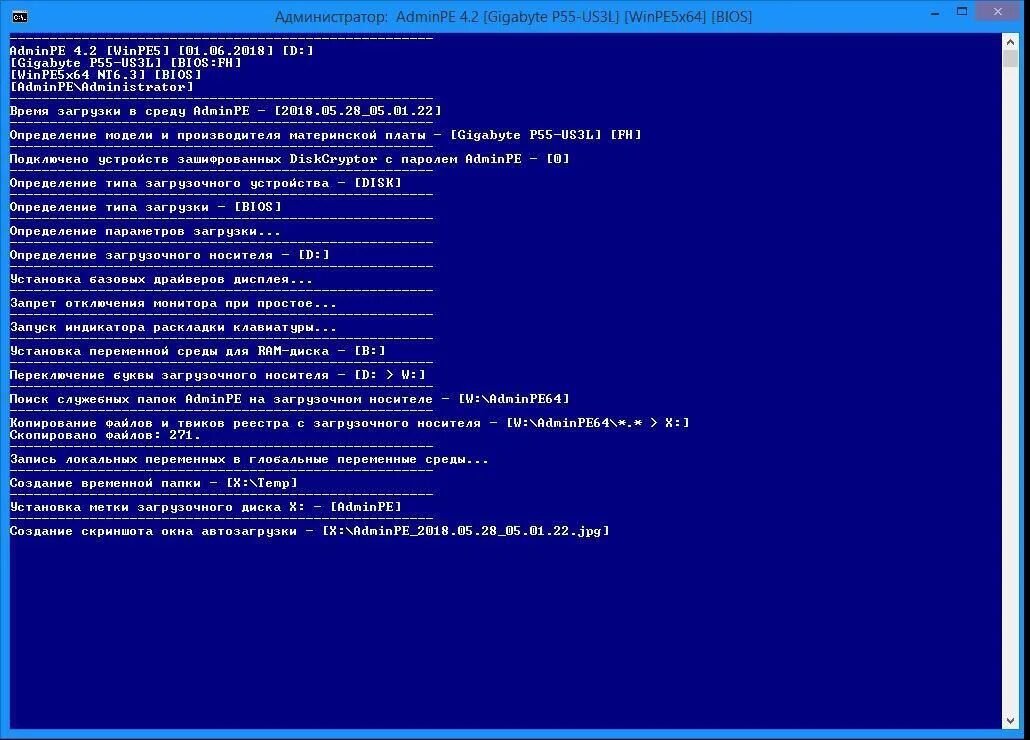Click line 'Подключено устройств зашифрованных DiskCryptor'
1030x740 pixels.
click(289, 159)
